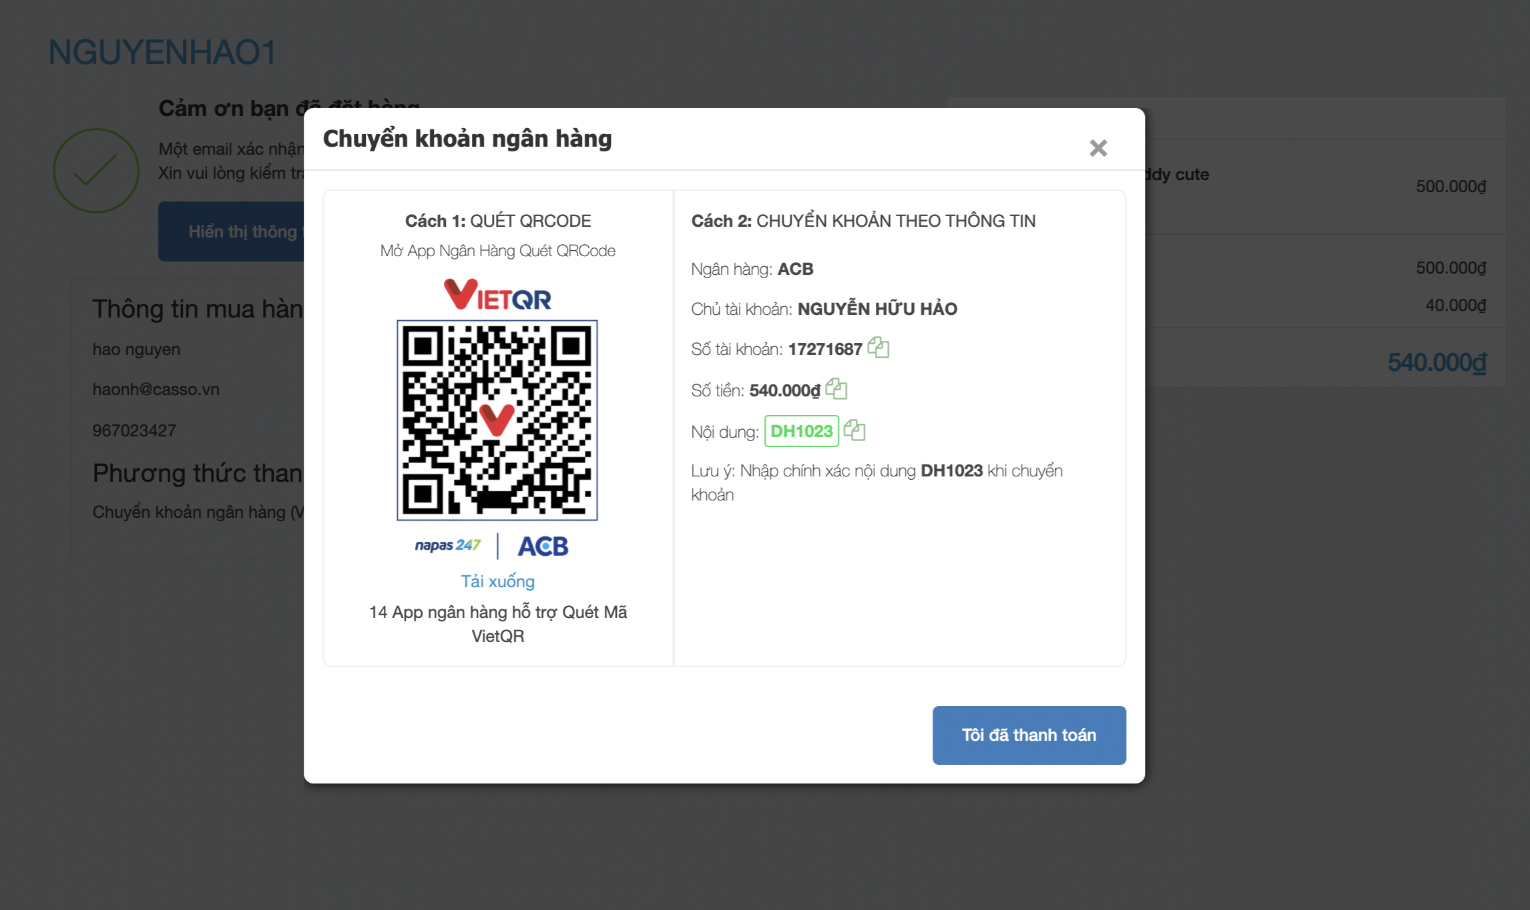Click the VietQR logo above the QR code

[497, 295]
